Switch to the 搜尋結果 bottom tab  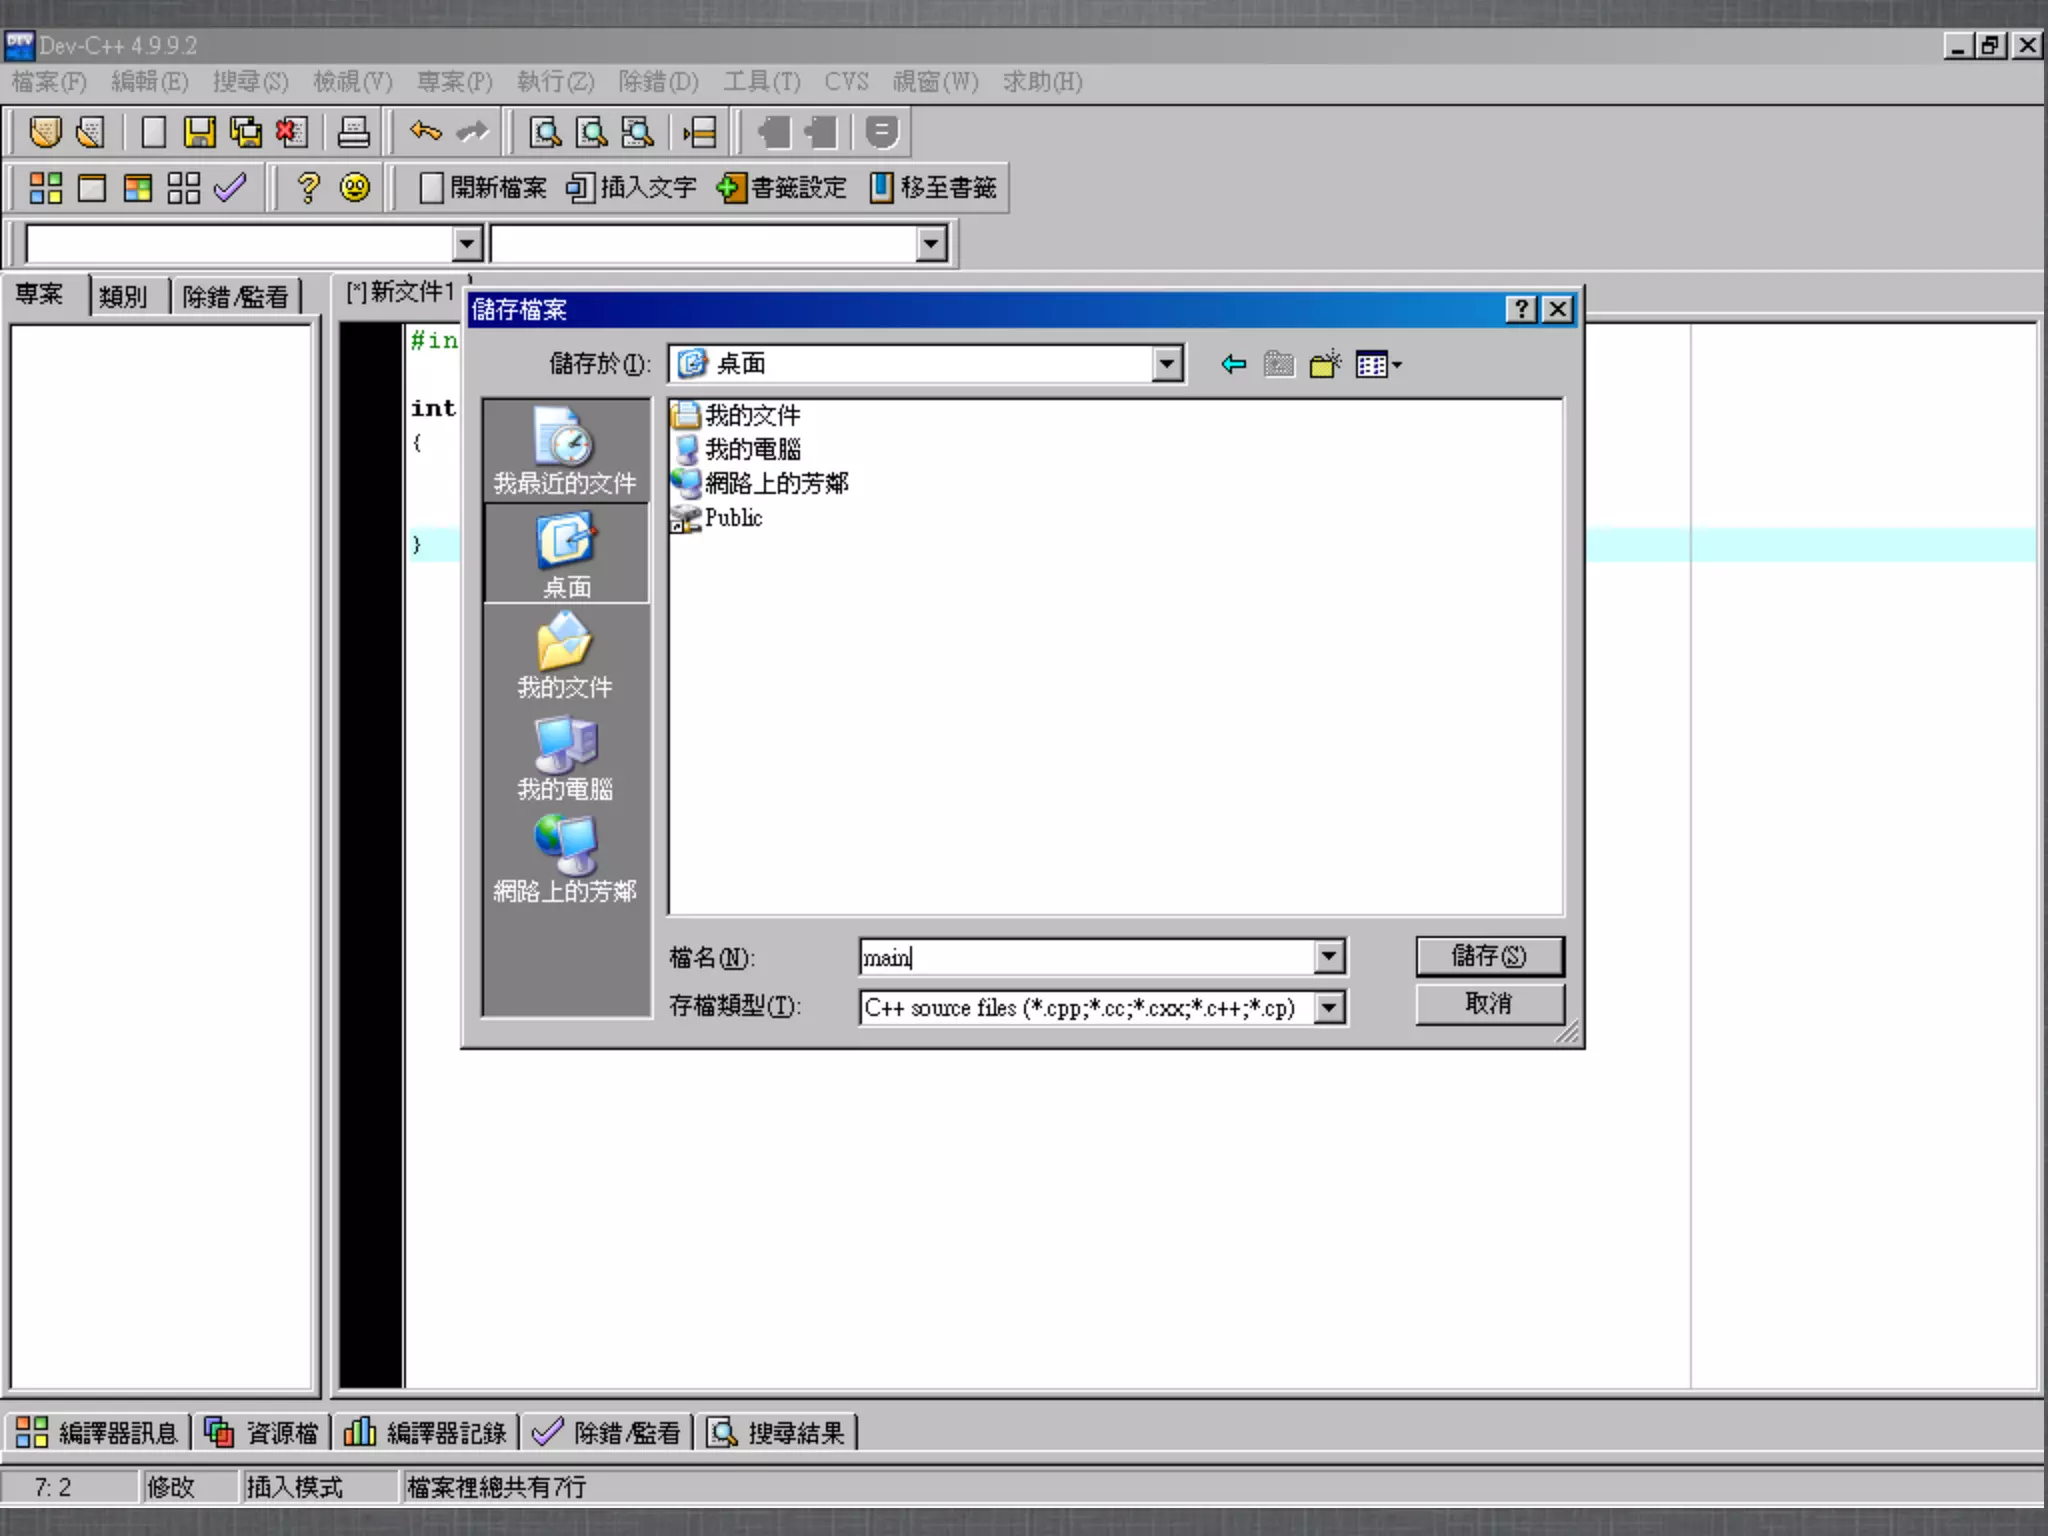[778, 1433]
